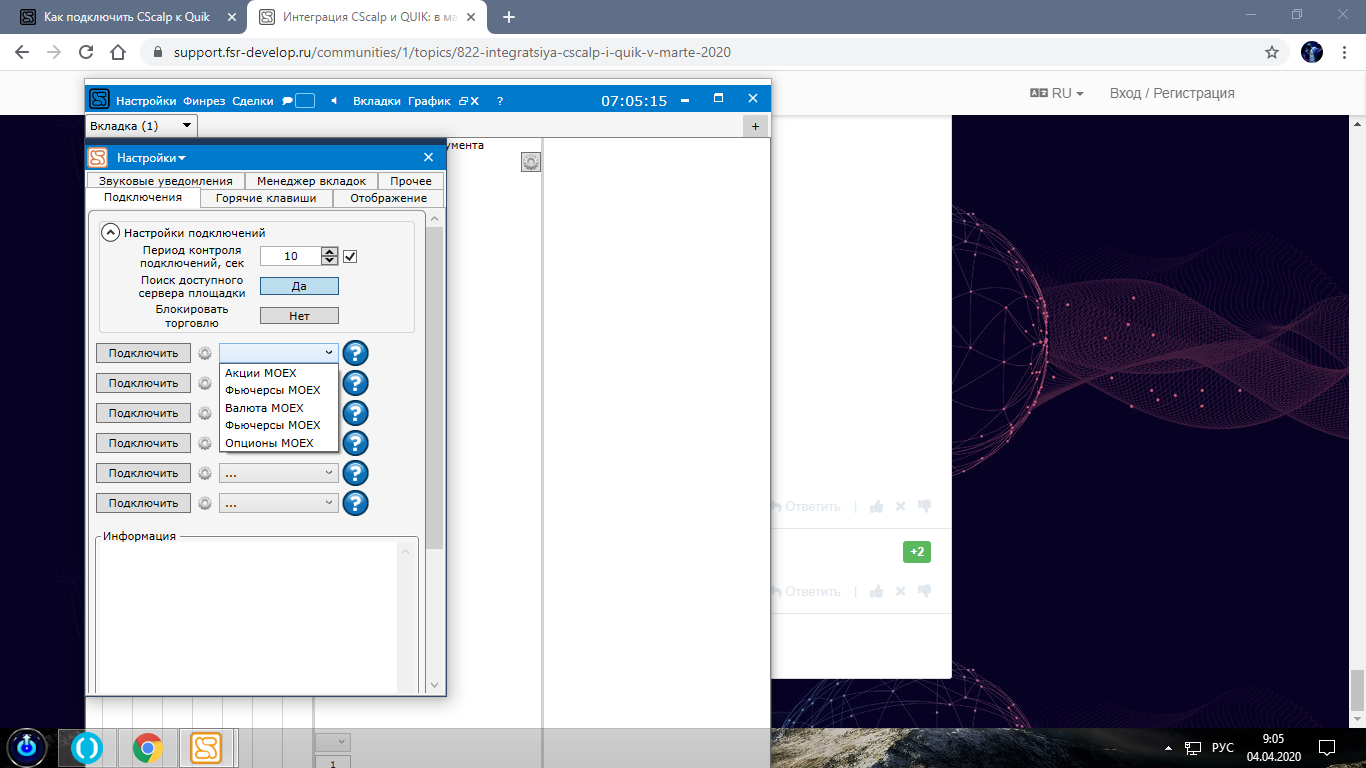Show hidden system tray icons

point(1168,748)
